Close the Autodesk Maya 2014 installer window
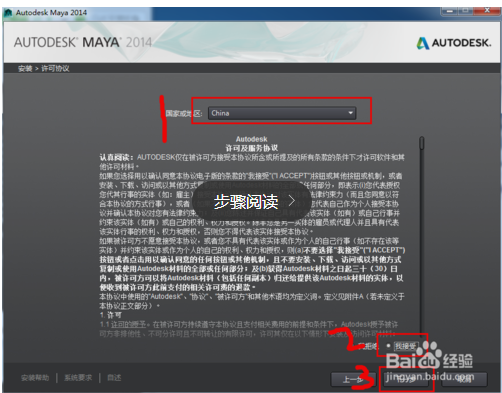The height and width of the screenshot is (393, 502). click(x=487, y=11)
